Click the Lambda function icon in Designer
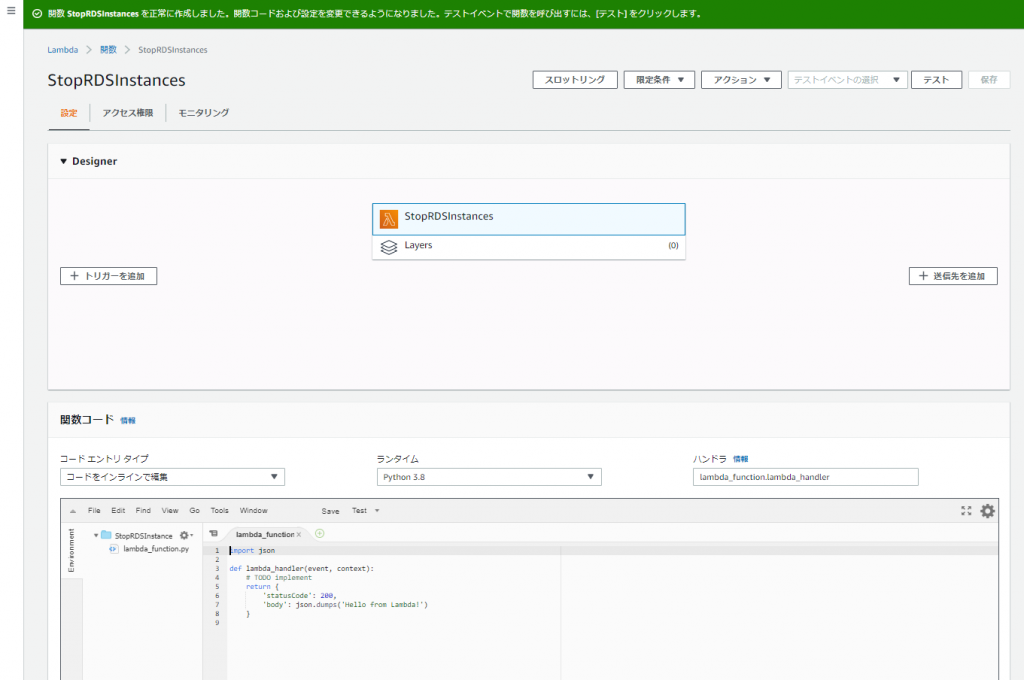Viewport: 1024px width, 680px height. (389, 219)
